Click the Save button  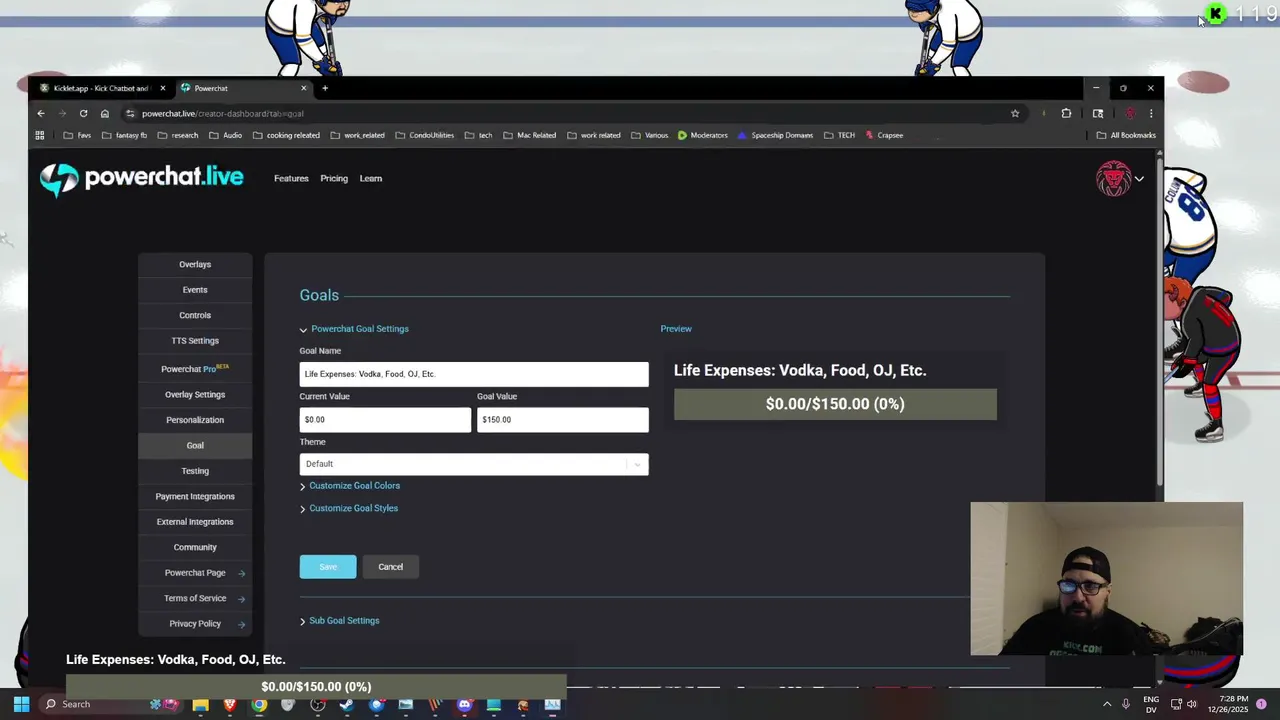pos(328,567)
